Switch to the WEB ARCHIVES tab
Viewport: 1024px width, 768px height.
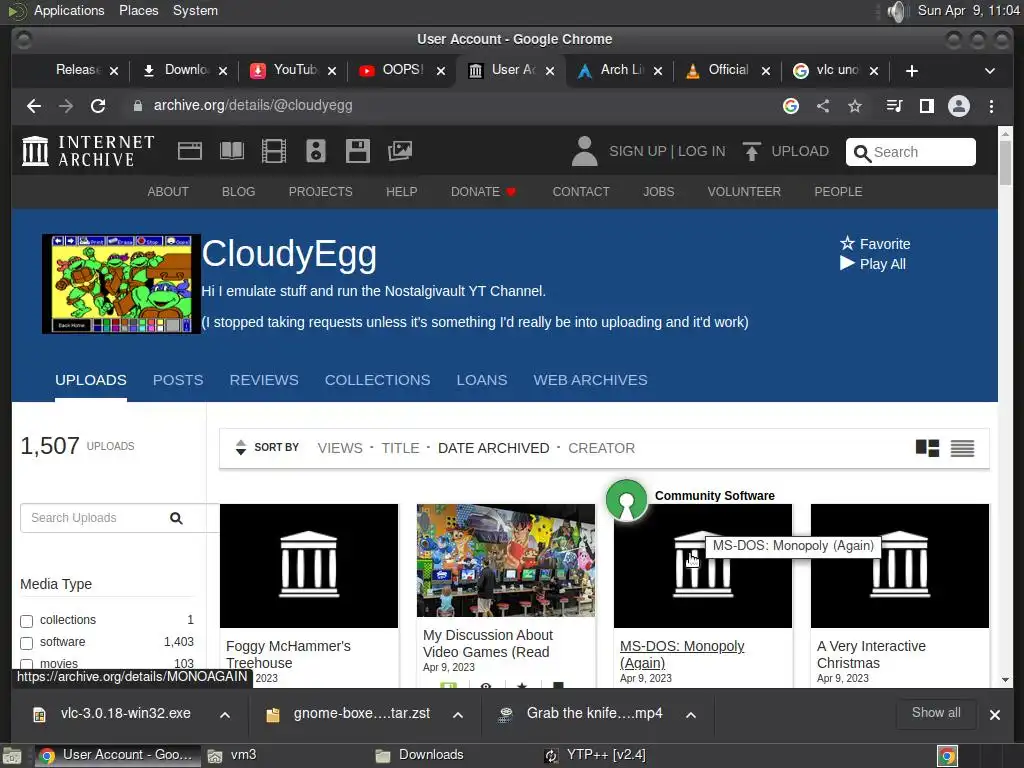pos(590,380)
